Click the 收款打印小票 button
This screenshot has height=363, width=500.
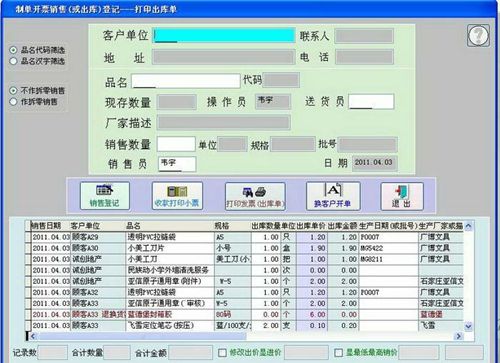pos(177,196)
